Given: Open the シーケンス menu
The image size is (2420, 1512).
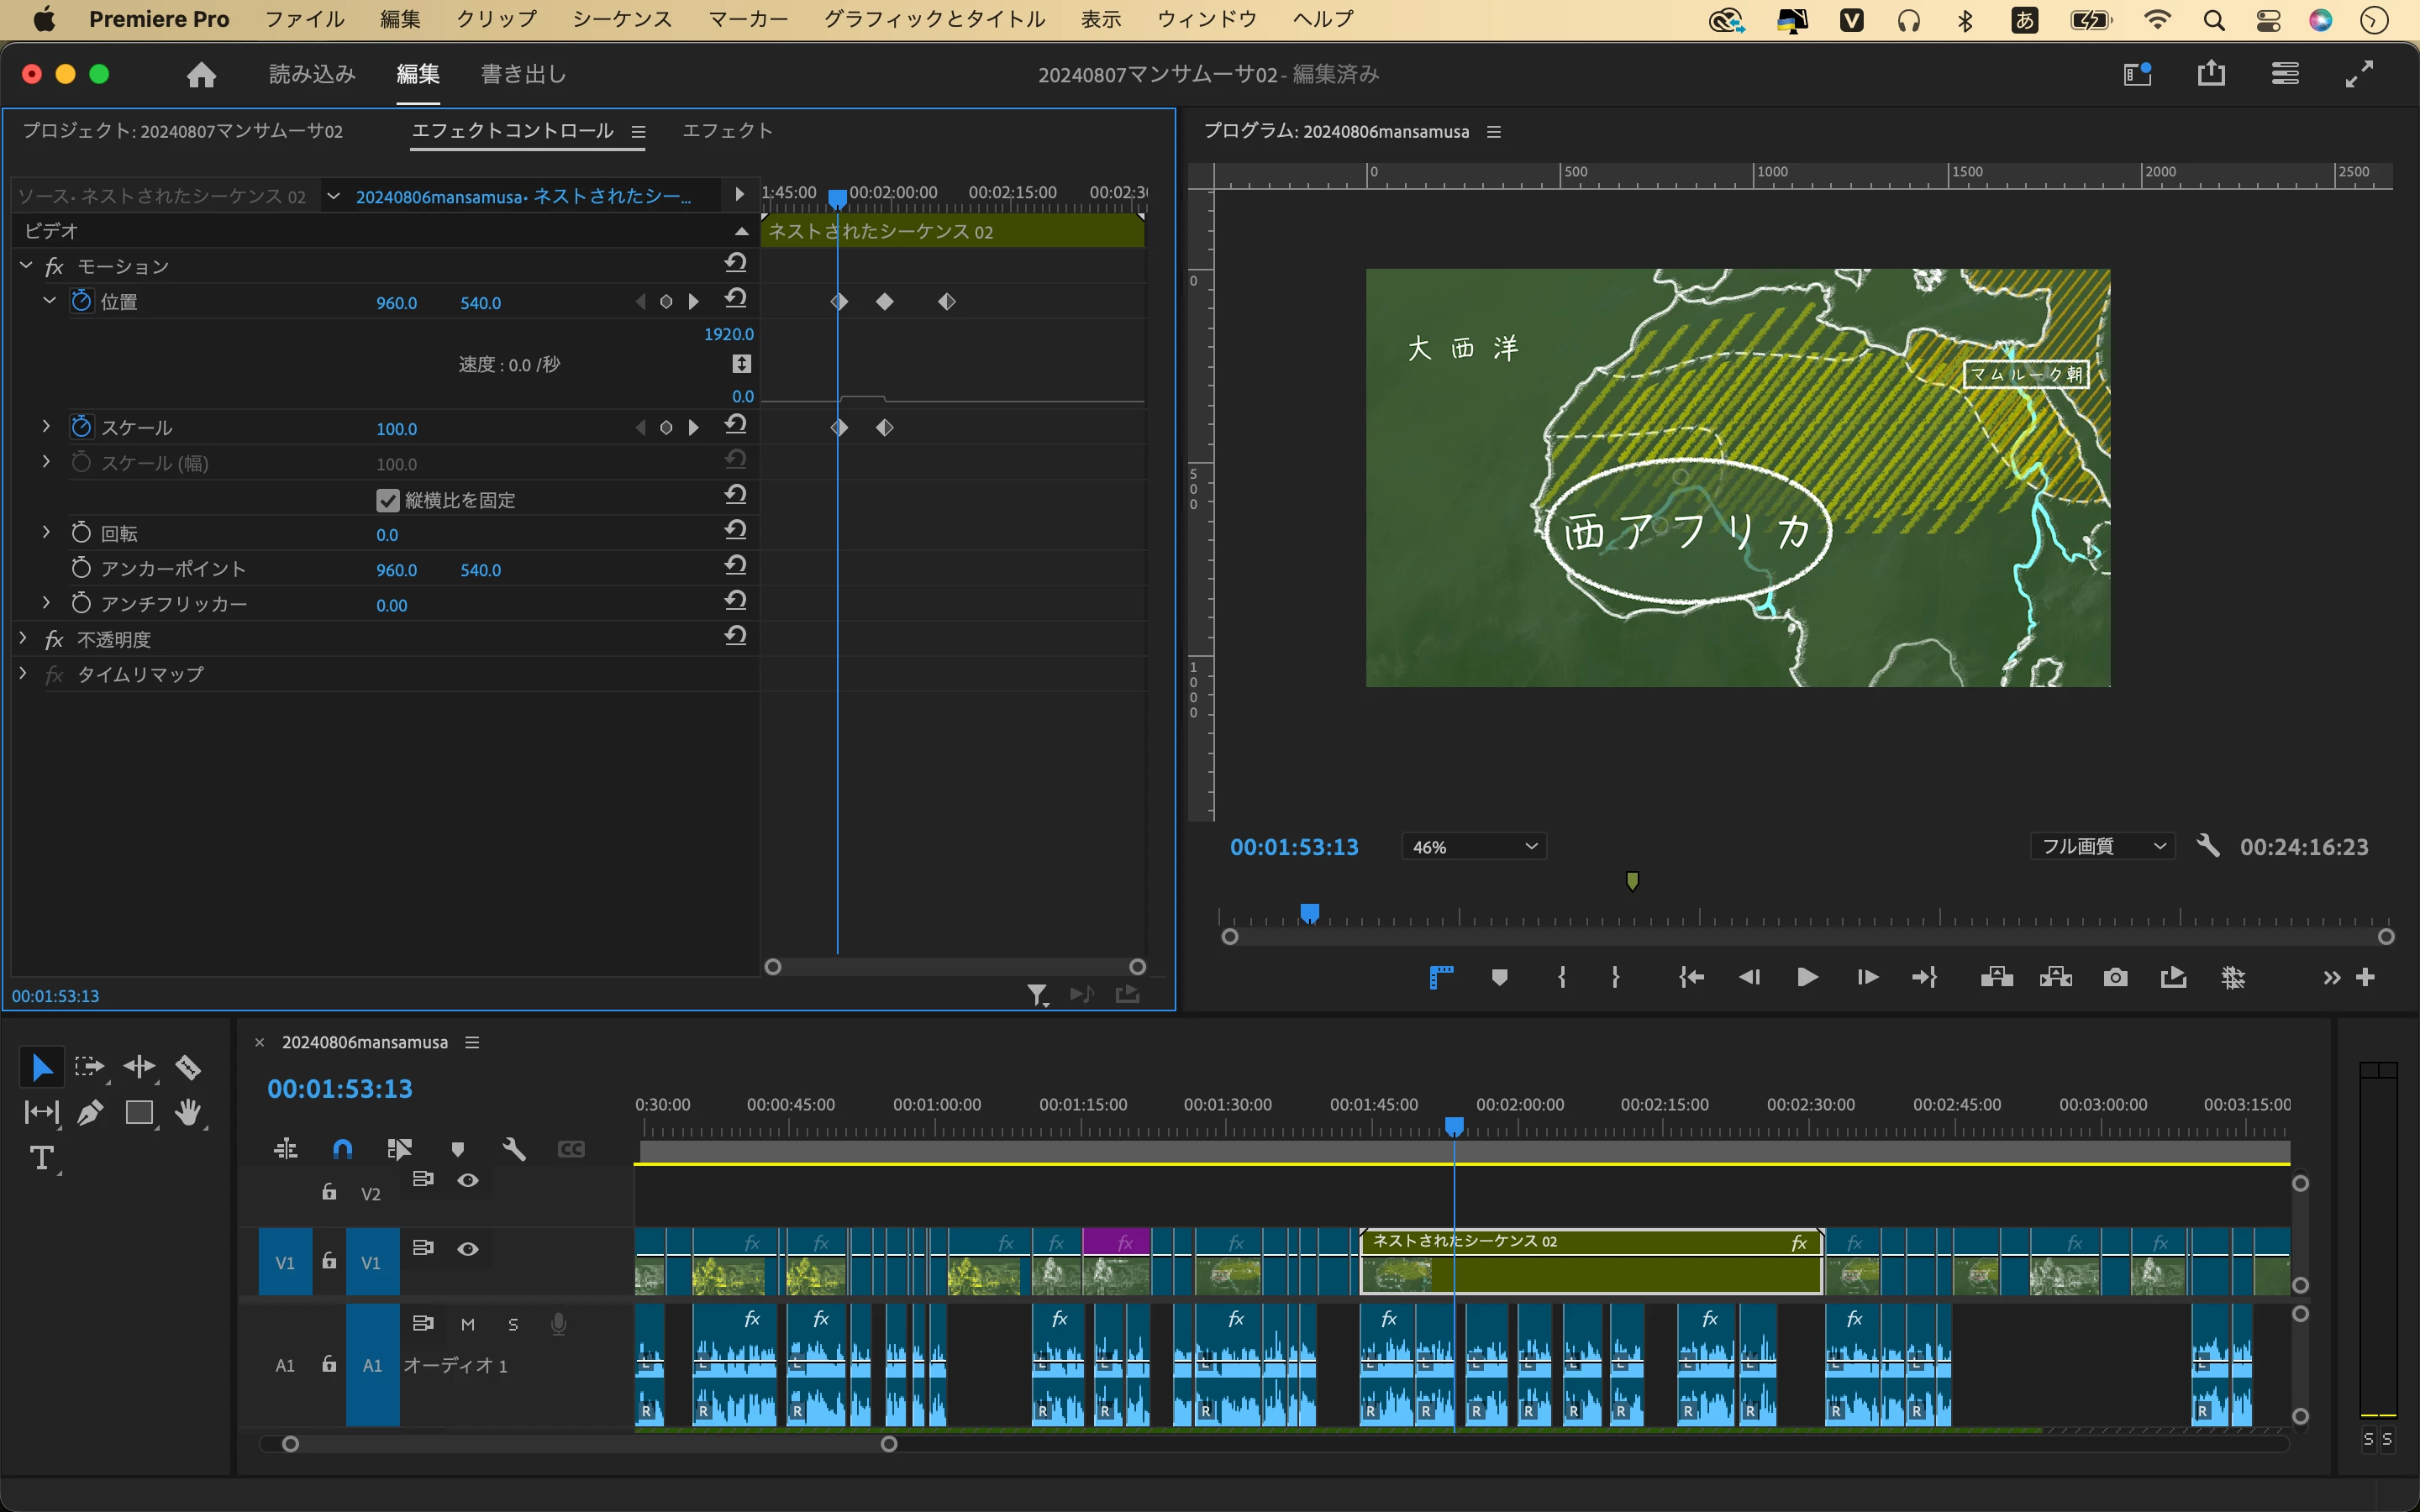Looking at the screenshot, I should [622, 19].
